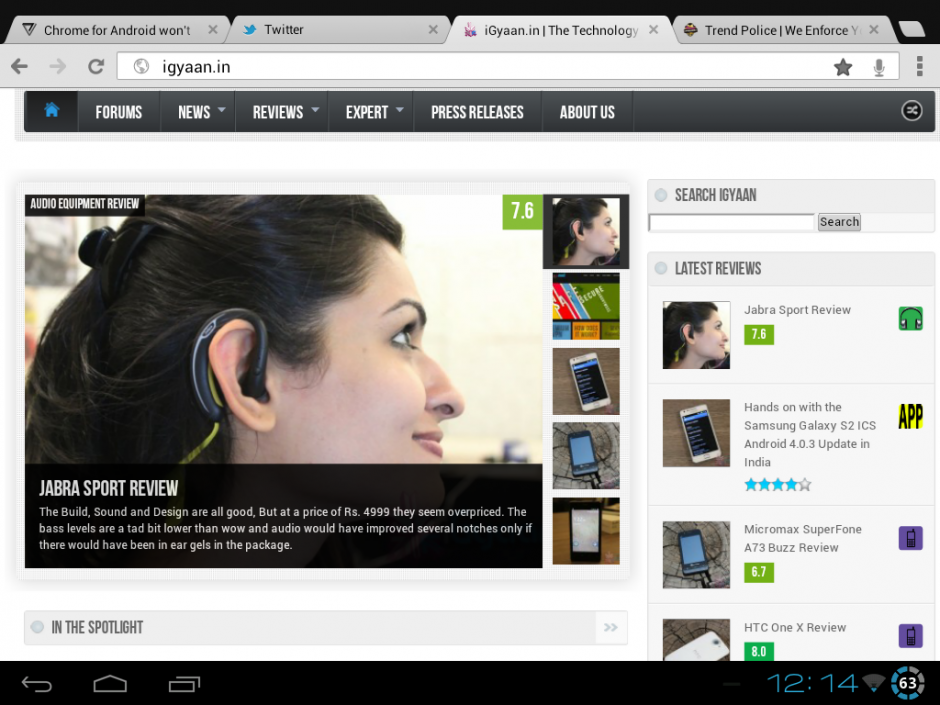
Task: Open Chrome's three-dot overflow menu
Action: click(x=919, y=67)
